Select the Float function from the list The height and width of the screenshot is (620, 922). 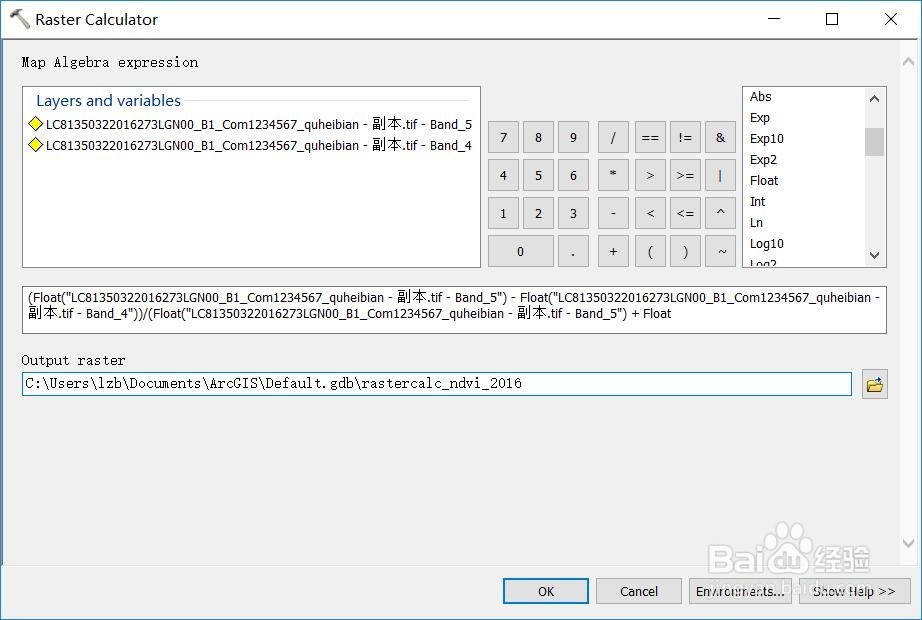[x=763, y=180]
